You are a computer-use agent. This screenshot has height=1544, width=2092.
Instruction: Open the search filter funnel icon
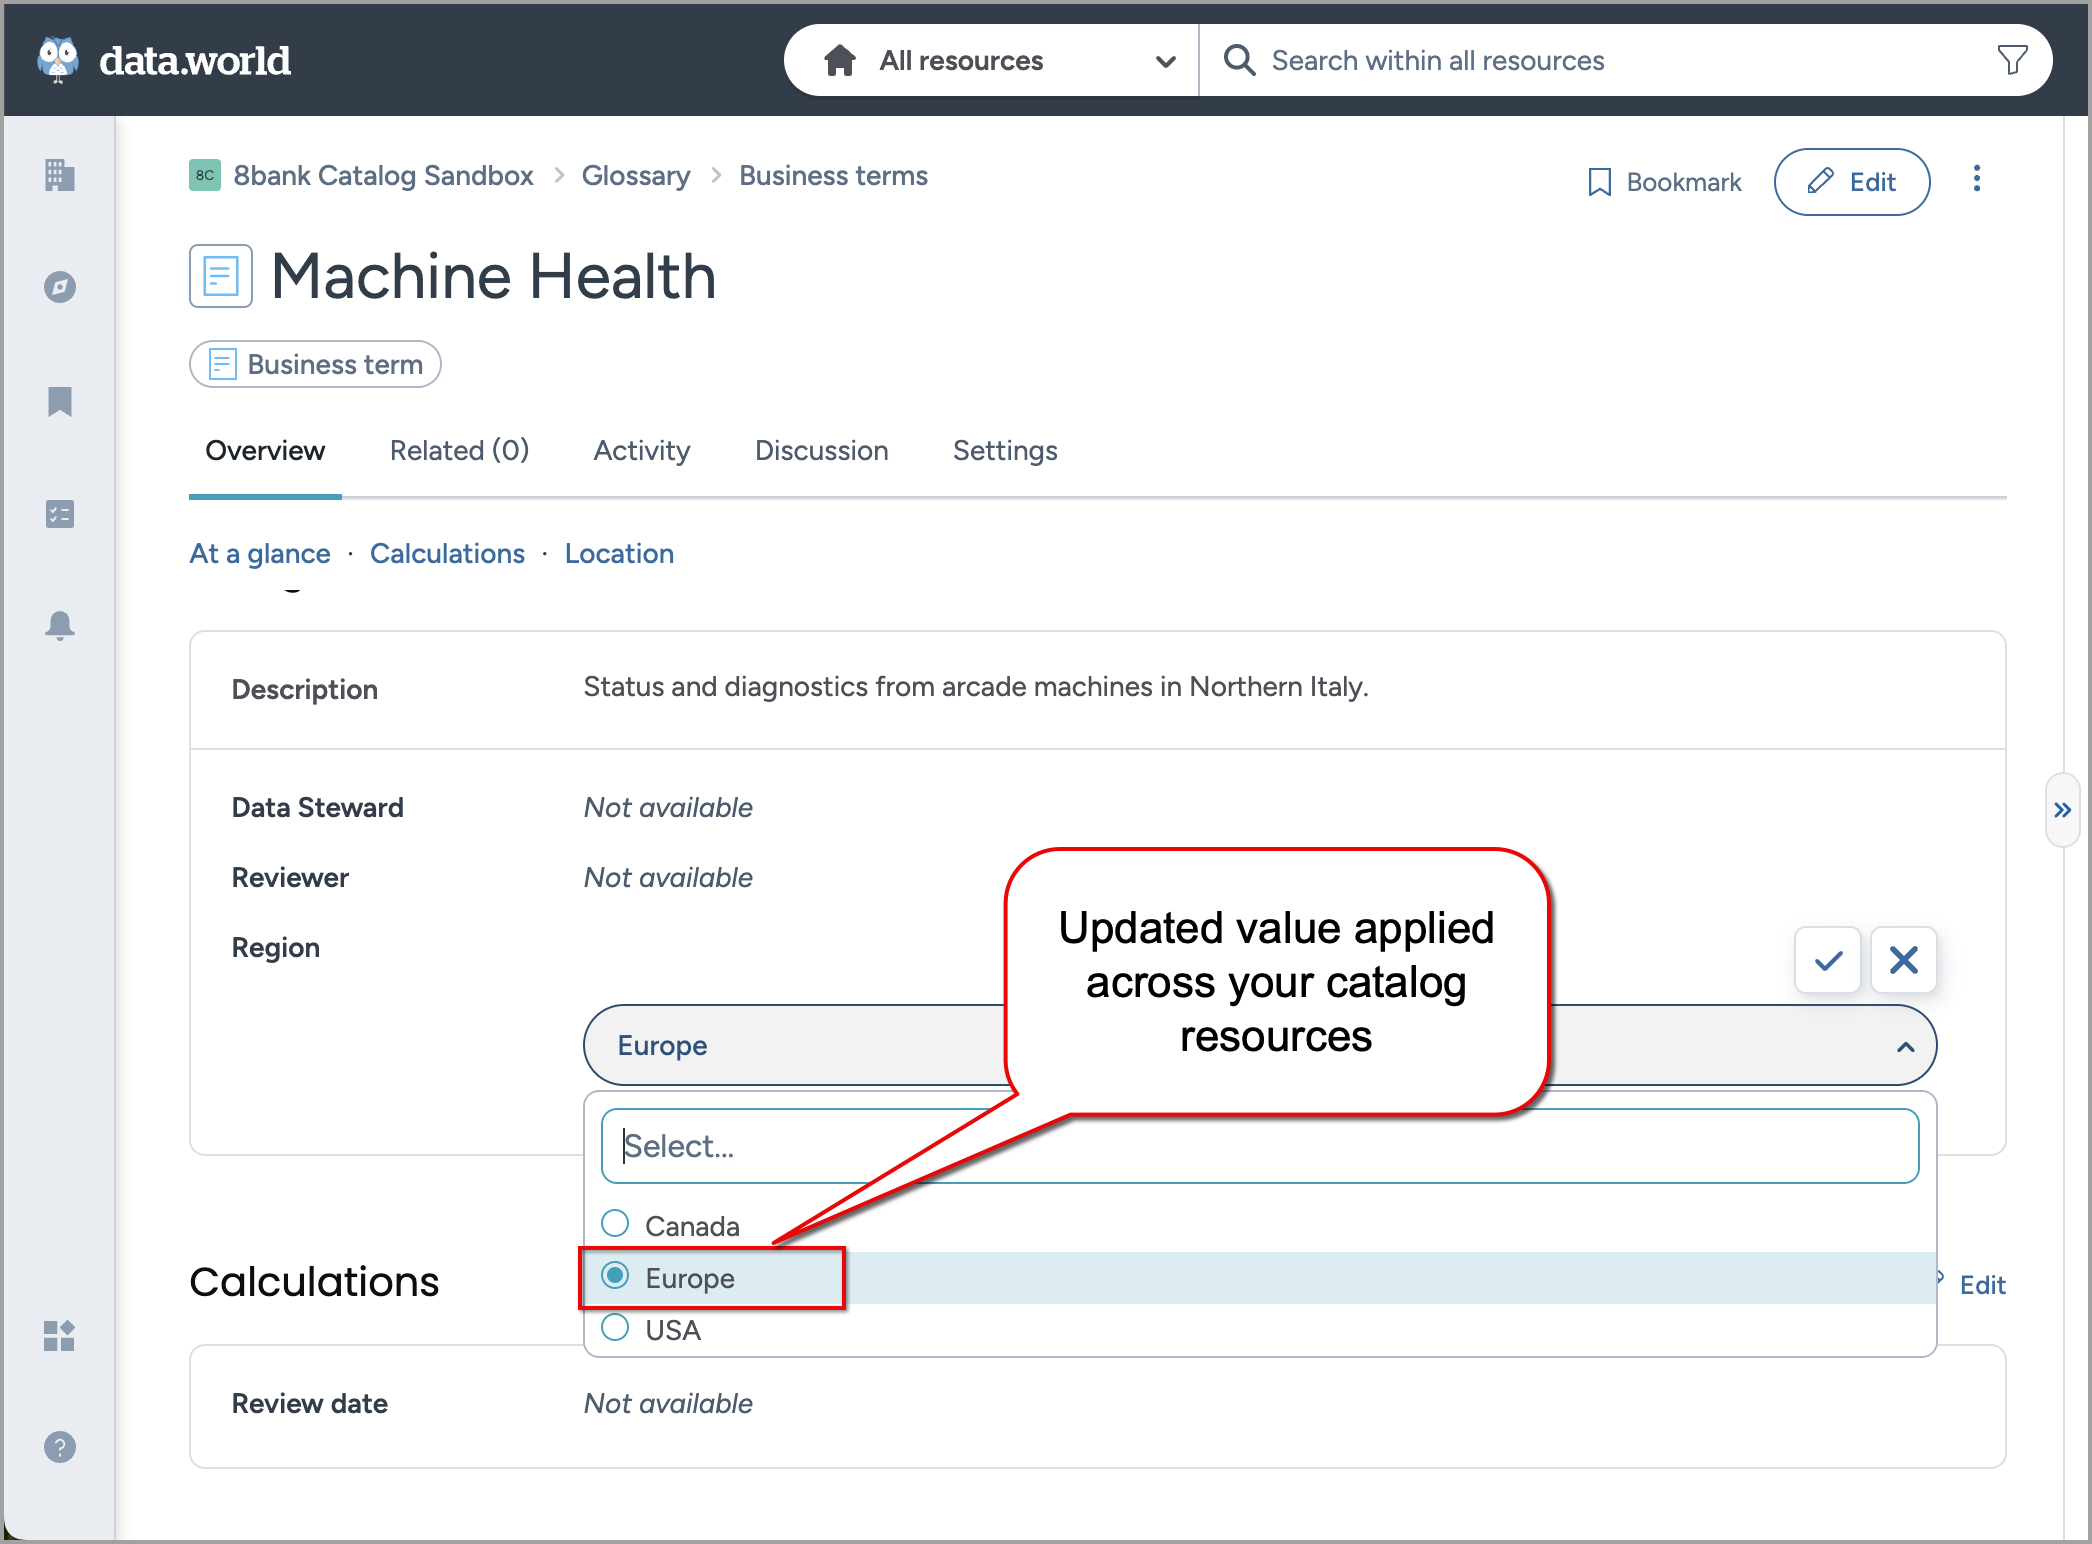(x=2012, y=60)
